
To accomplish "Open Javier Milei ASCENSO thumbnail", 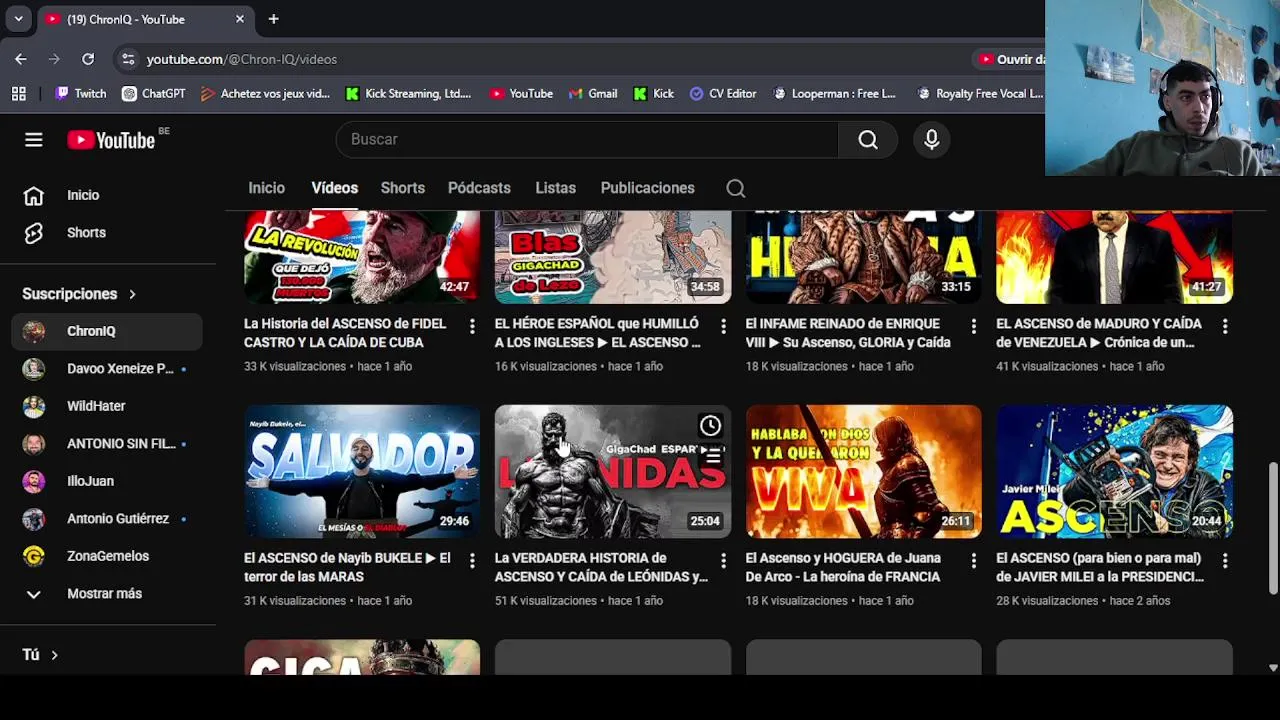I will [1114, 472].
